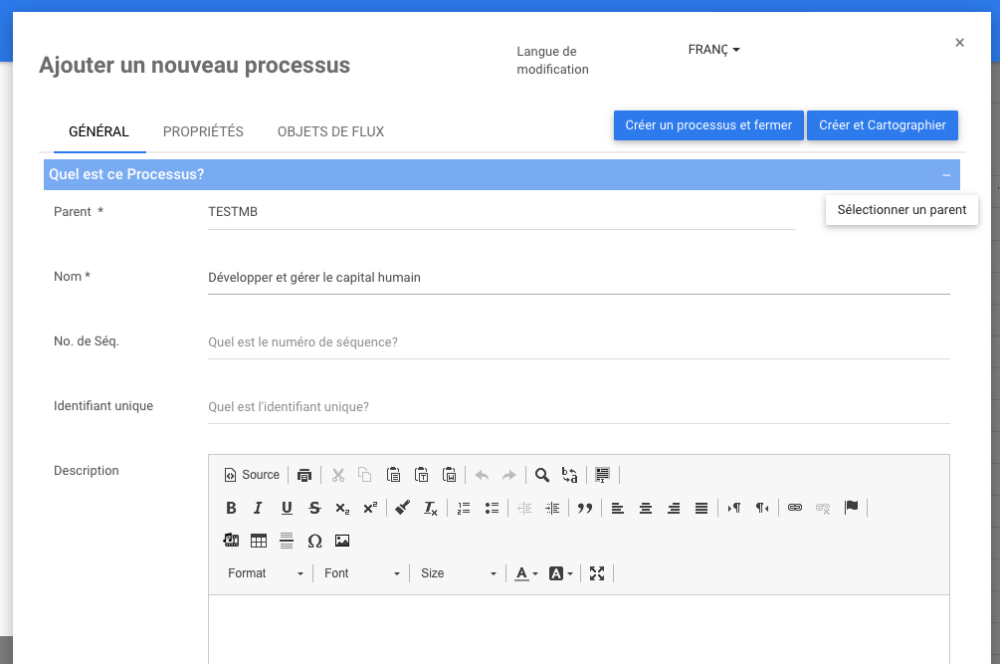The image size is (1000, 664).
Task: Click the Paste clipboard icon
Action: pos(393,475)
